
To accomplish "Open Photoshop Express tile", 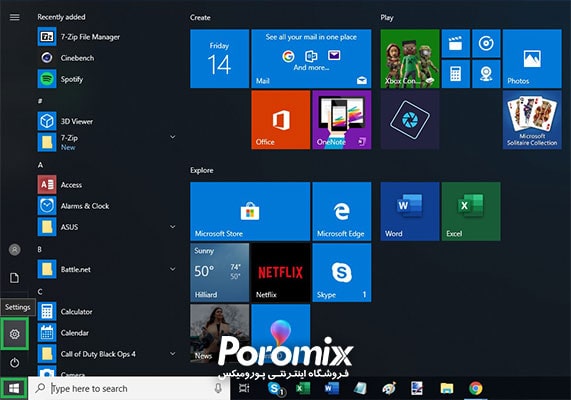I will 410,120.
